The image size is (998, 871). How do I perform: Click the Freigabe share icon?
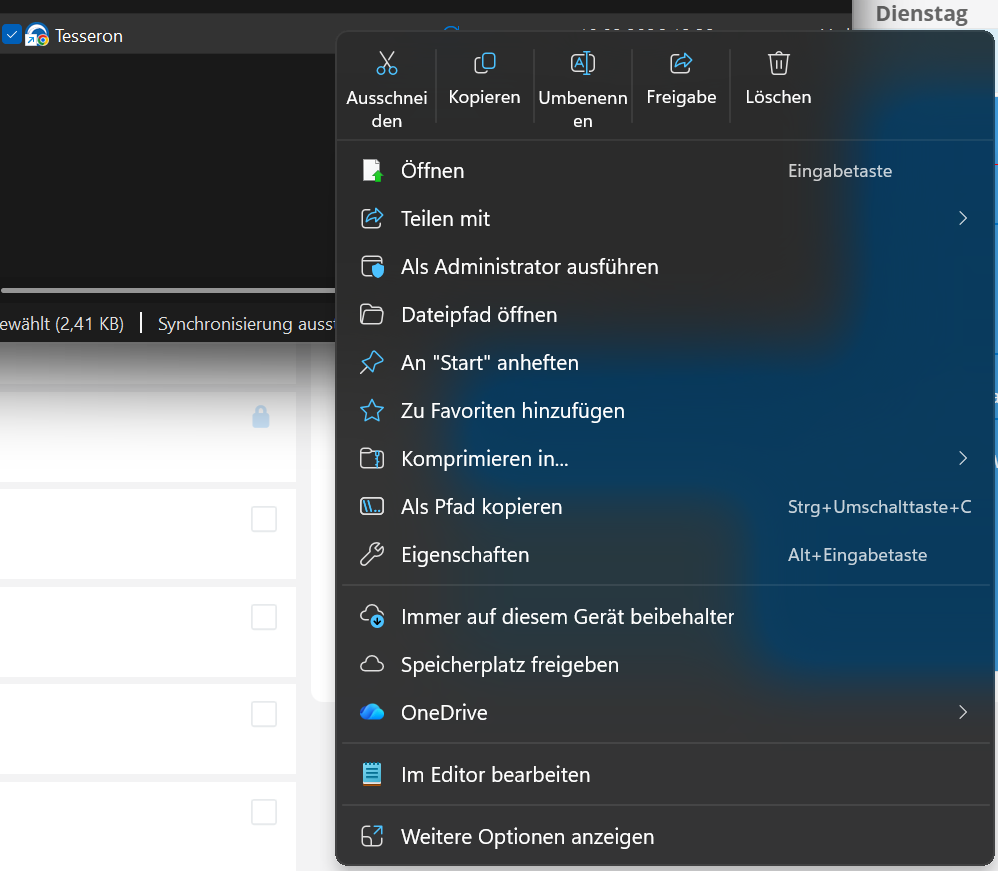[681, 64]
